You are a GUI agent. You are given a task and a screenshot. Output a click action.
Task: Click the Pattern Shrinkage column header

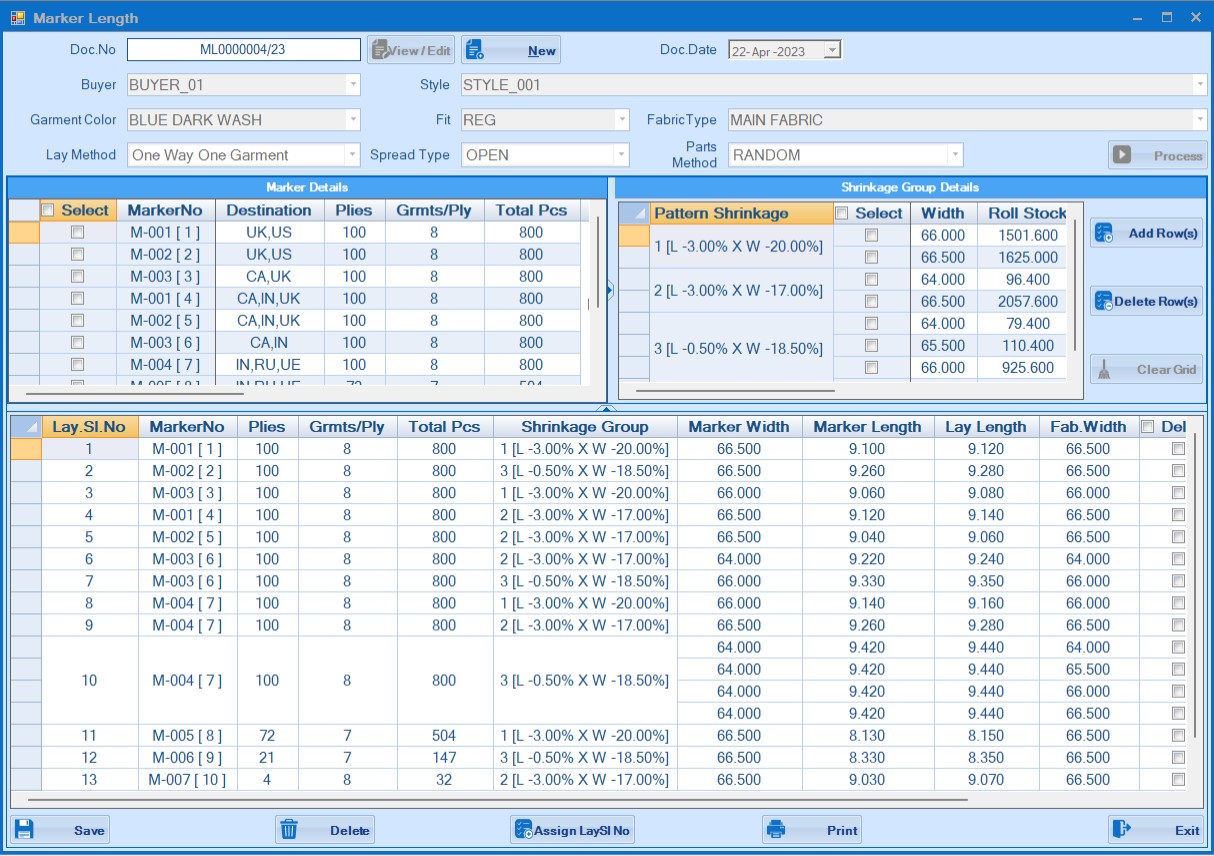point(742,213)
